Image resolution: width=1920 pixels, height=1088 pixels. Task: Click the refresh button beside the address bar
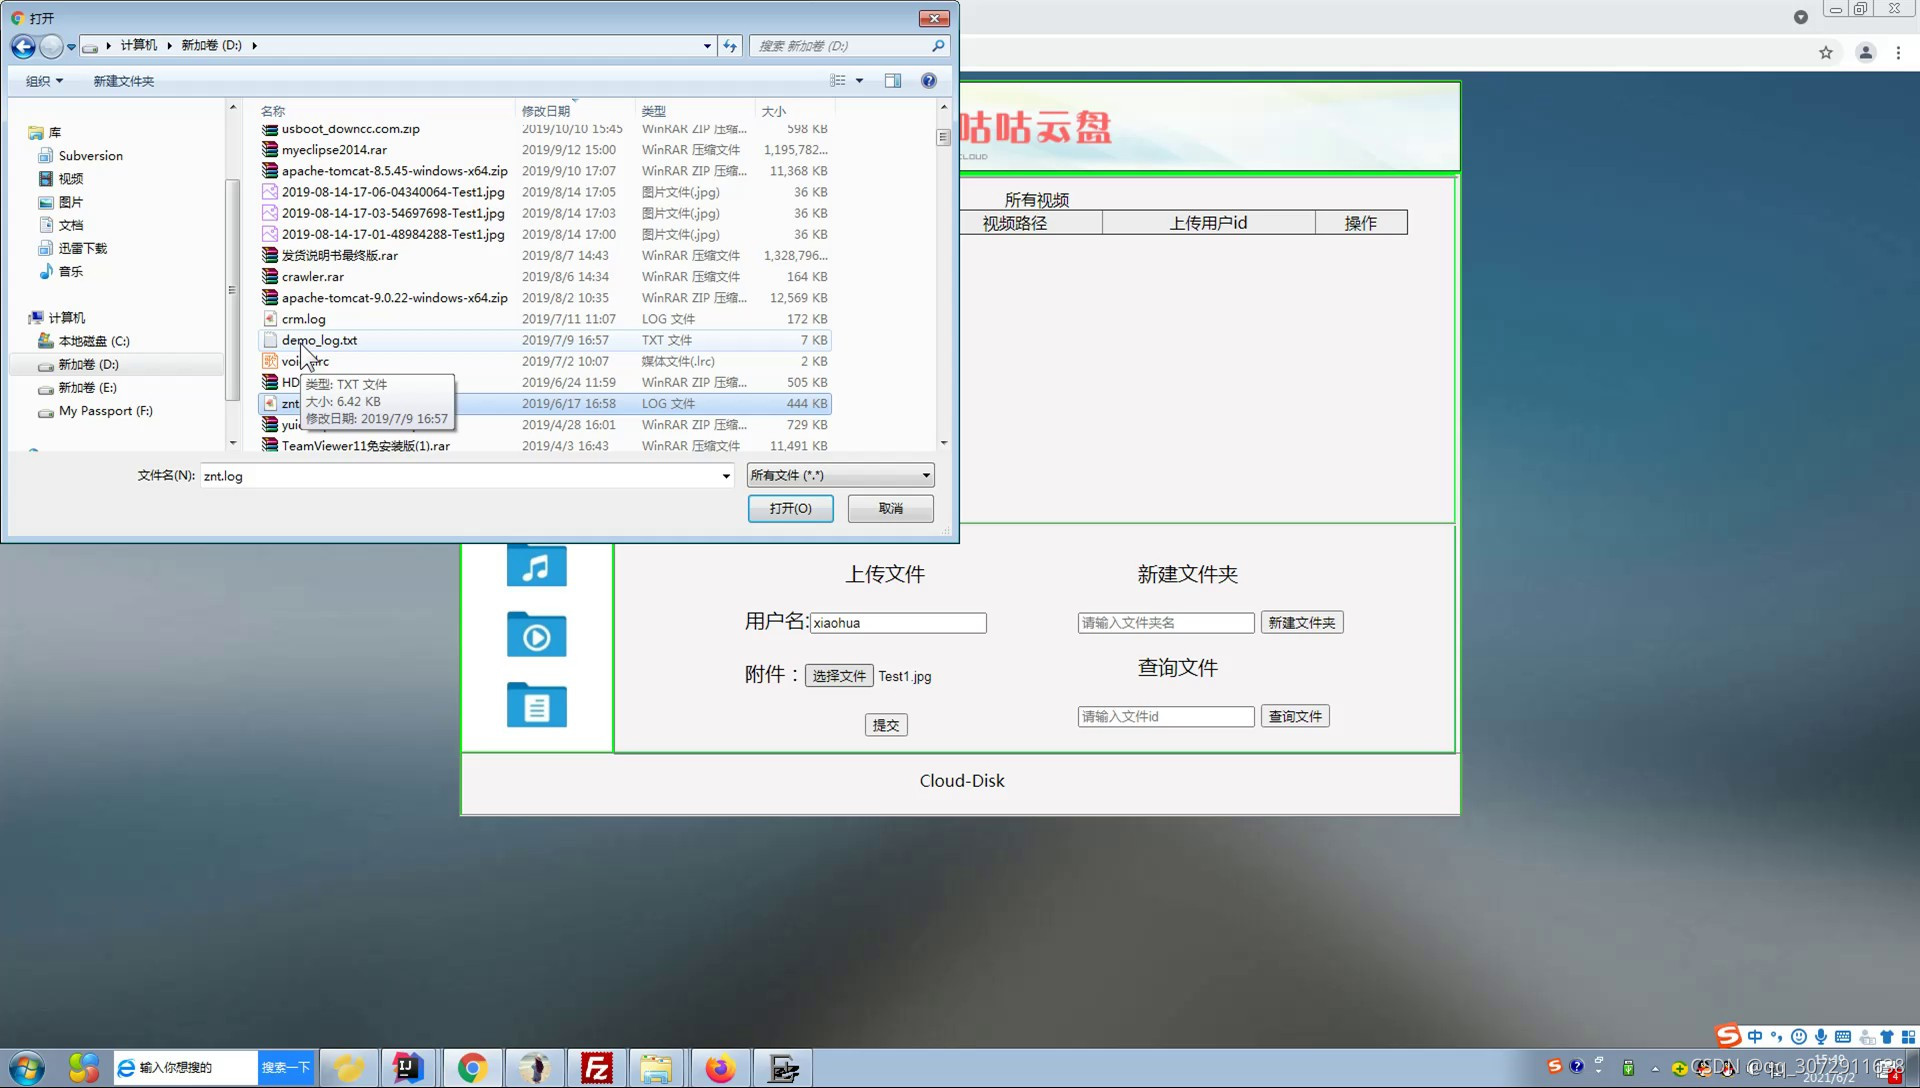(730, 46)
